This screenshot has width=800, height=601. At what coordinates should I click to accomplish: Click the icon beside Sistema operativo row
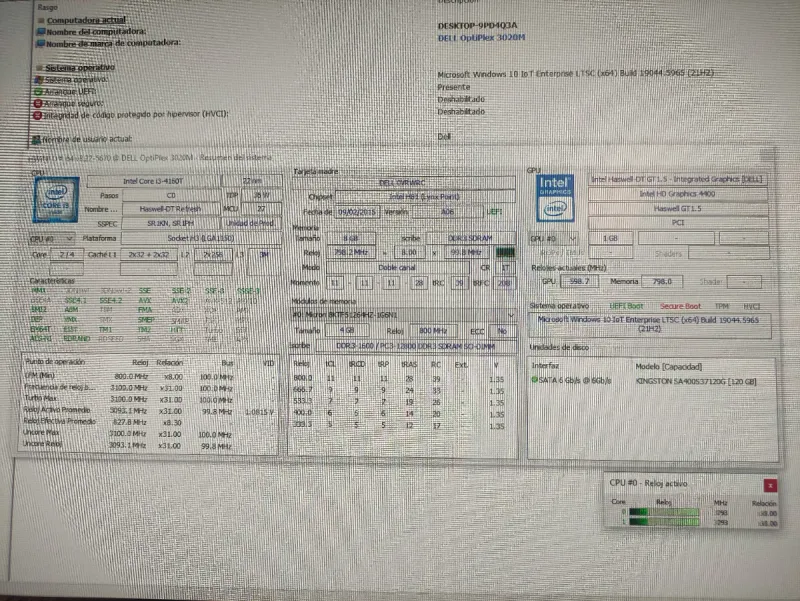tap(39, 80)
